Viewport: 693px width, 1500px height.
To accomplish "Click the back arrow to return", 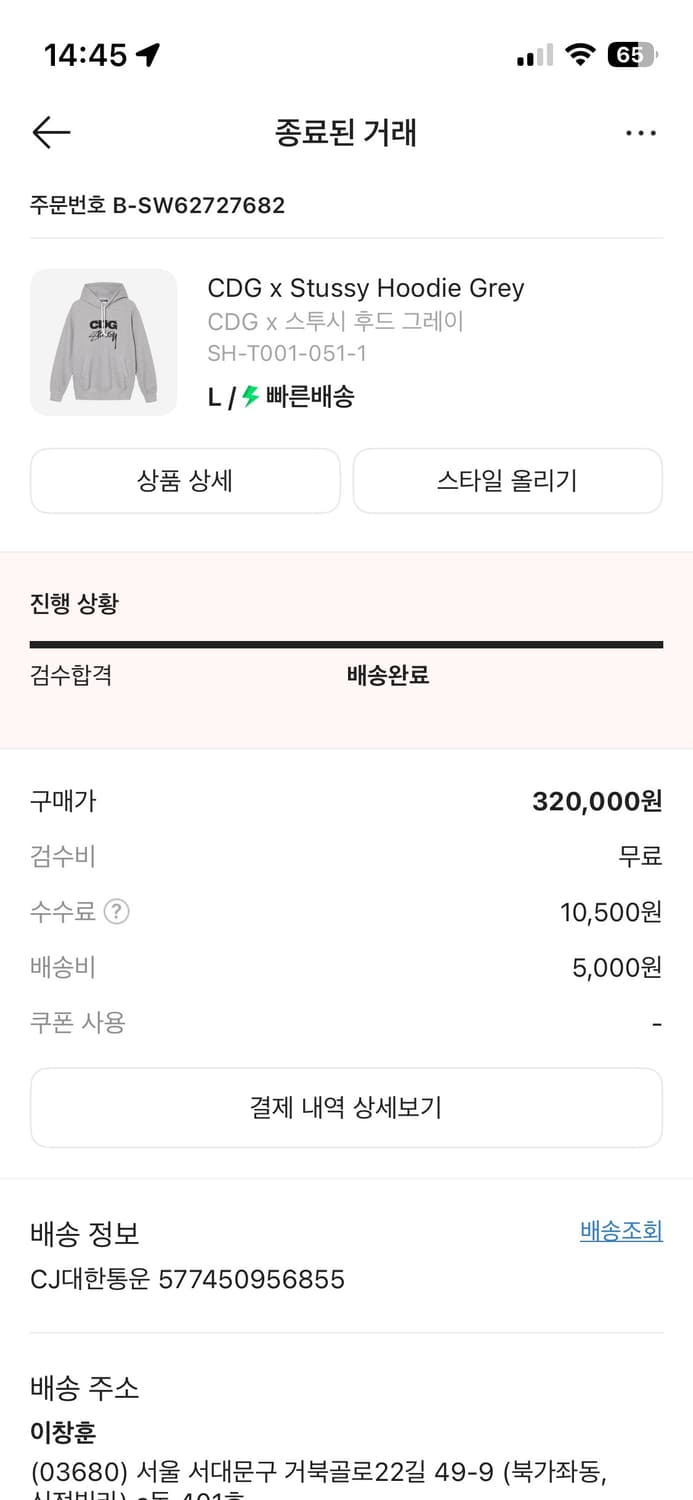I will pos(50,132).
